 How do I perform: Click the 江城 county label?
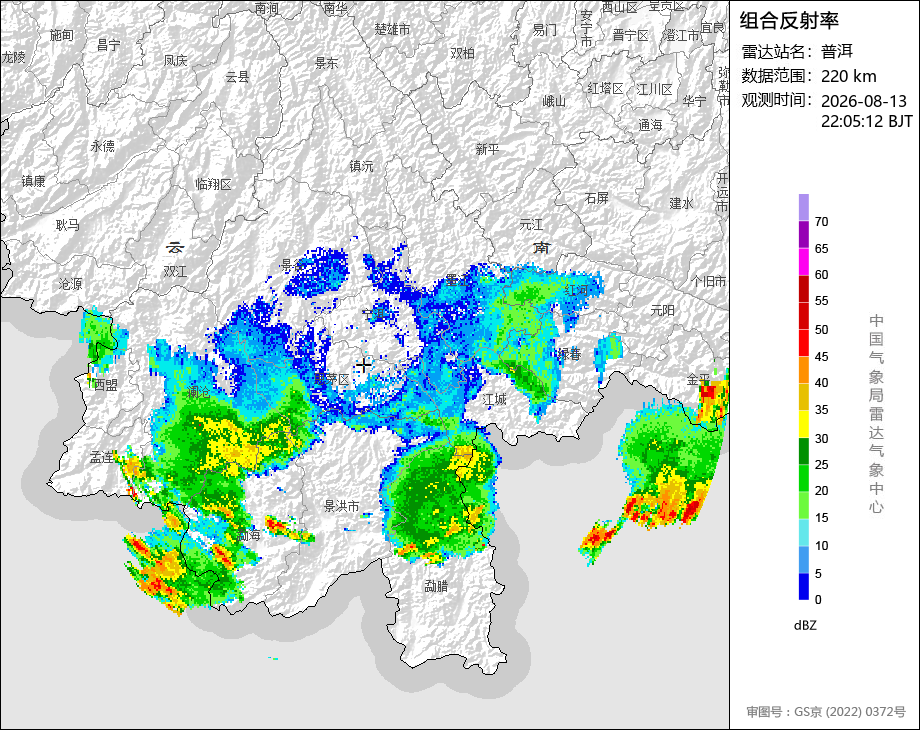point(495,400)
